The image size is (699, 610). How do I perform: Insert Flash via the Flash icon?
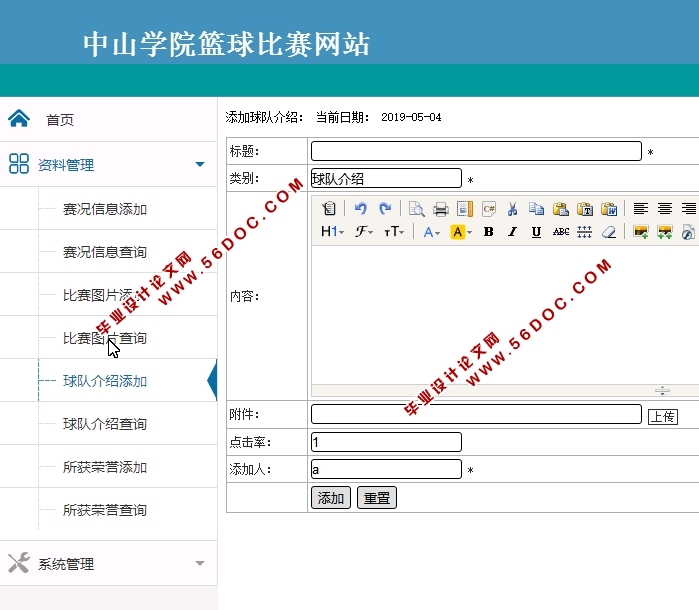point(688,232)
